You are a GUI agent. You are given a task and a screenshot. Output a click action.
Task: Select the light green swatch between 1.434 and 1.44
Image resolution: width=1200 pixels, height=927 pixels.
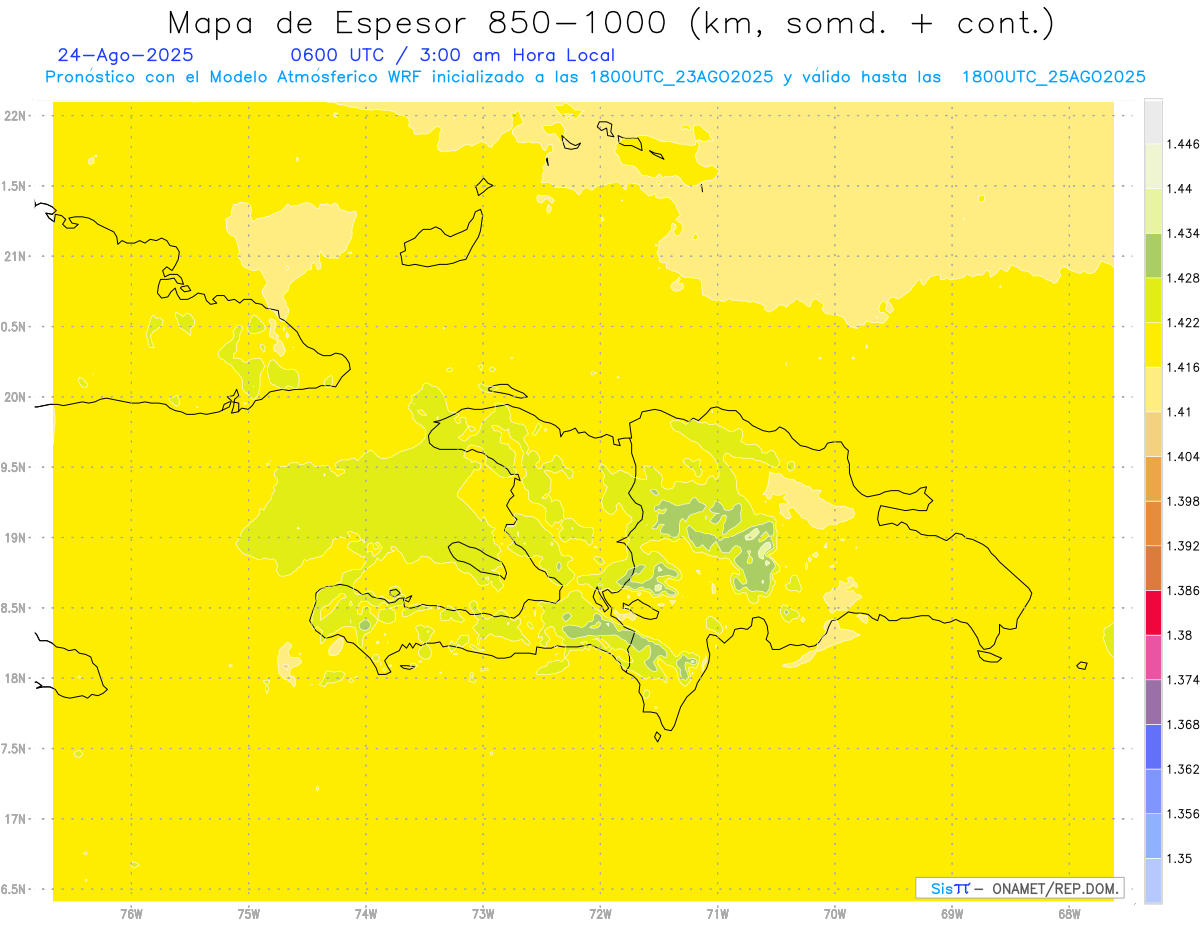pos(1153,211)
